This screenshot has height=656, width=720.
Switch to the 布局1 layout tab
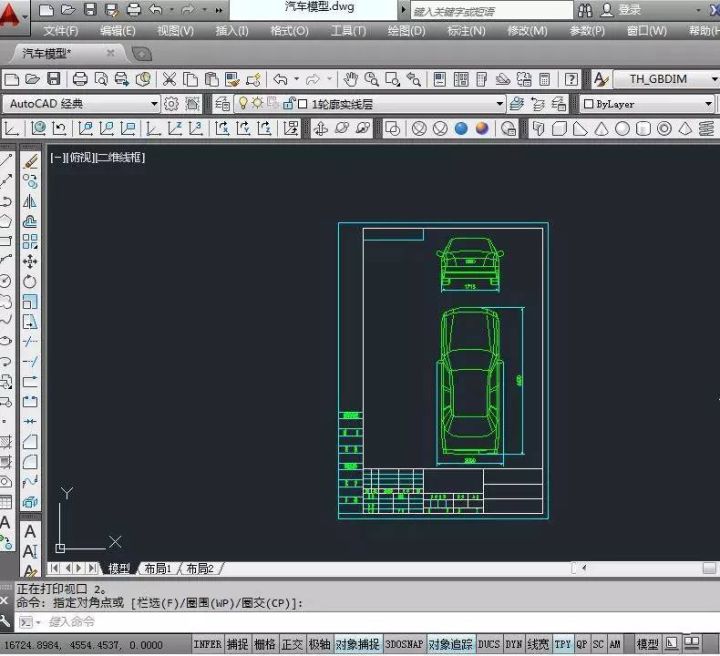click(158, 569)
